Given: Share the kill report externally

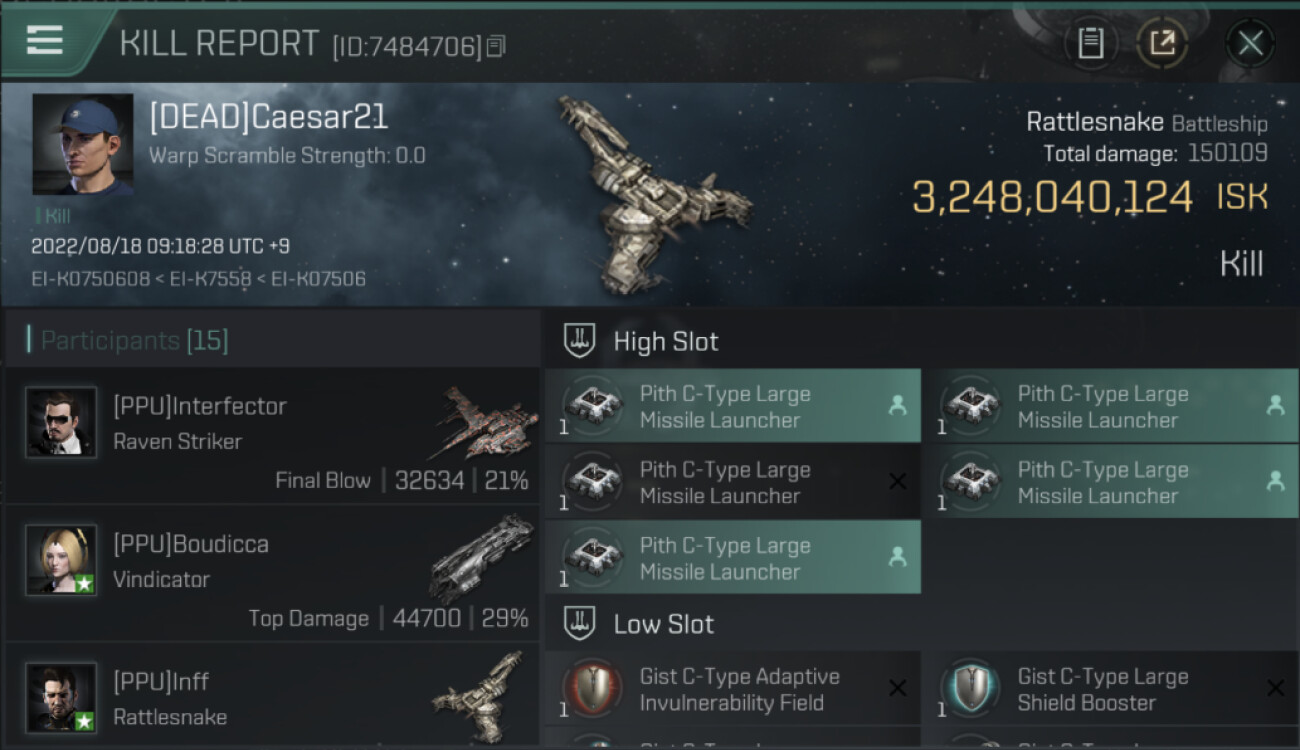Looking at the screenshot, I should 1161,43.
